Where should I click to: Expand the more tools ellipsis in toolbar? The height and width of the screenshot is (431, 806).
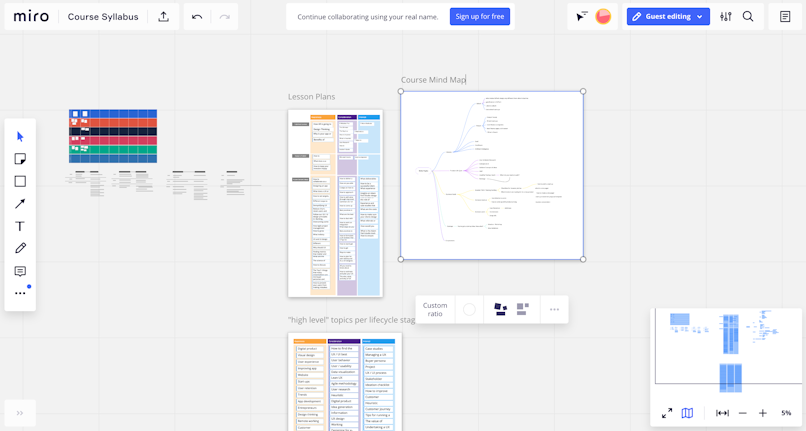pos(20,293)
